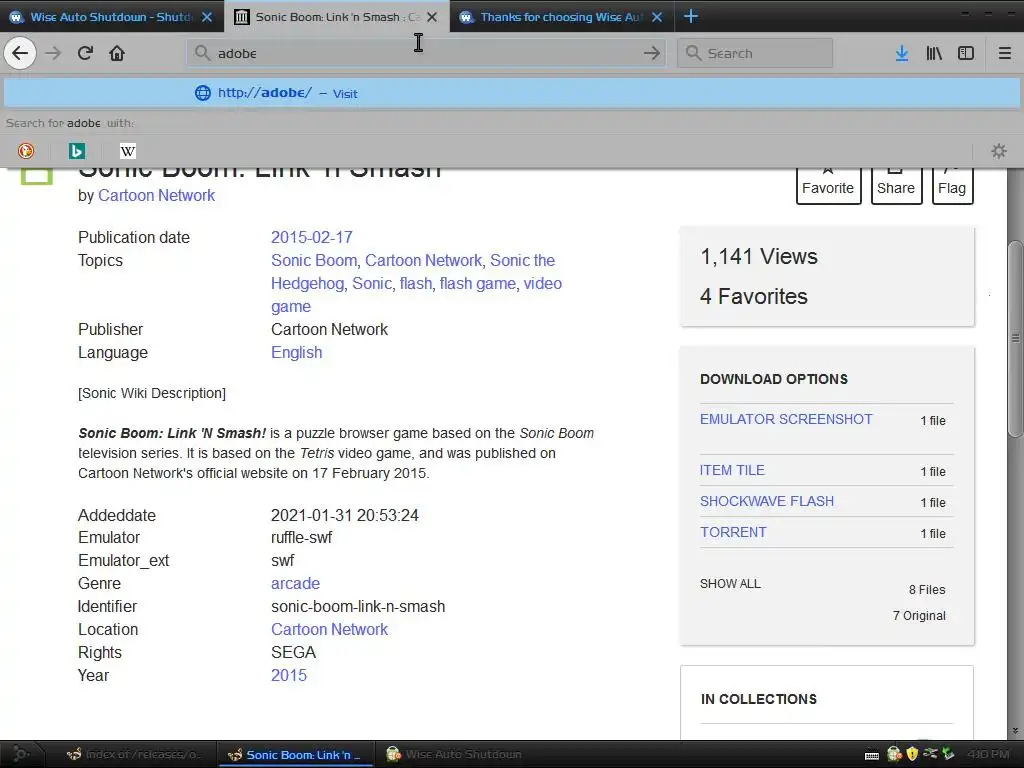
Task: Download the EMULATOR SCREENSHOT option
Action: (x=786, y=419)
